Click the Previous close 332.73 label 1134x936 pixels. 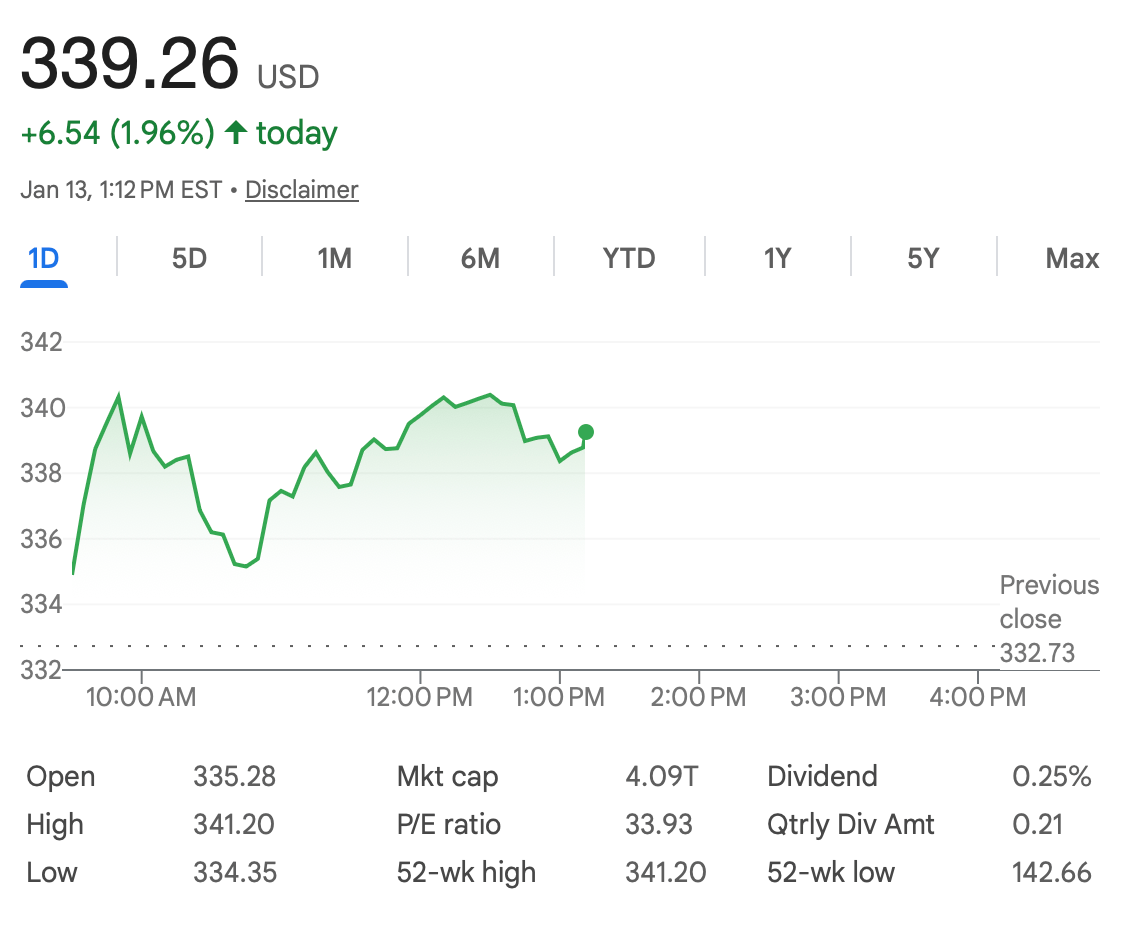pos(1048,619)
